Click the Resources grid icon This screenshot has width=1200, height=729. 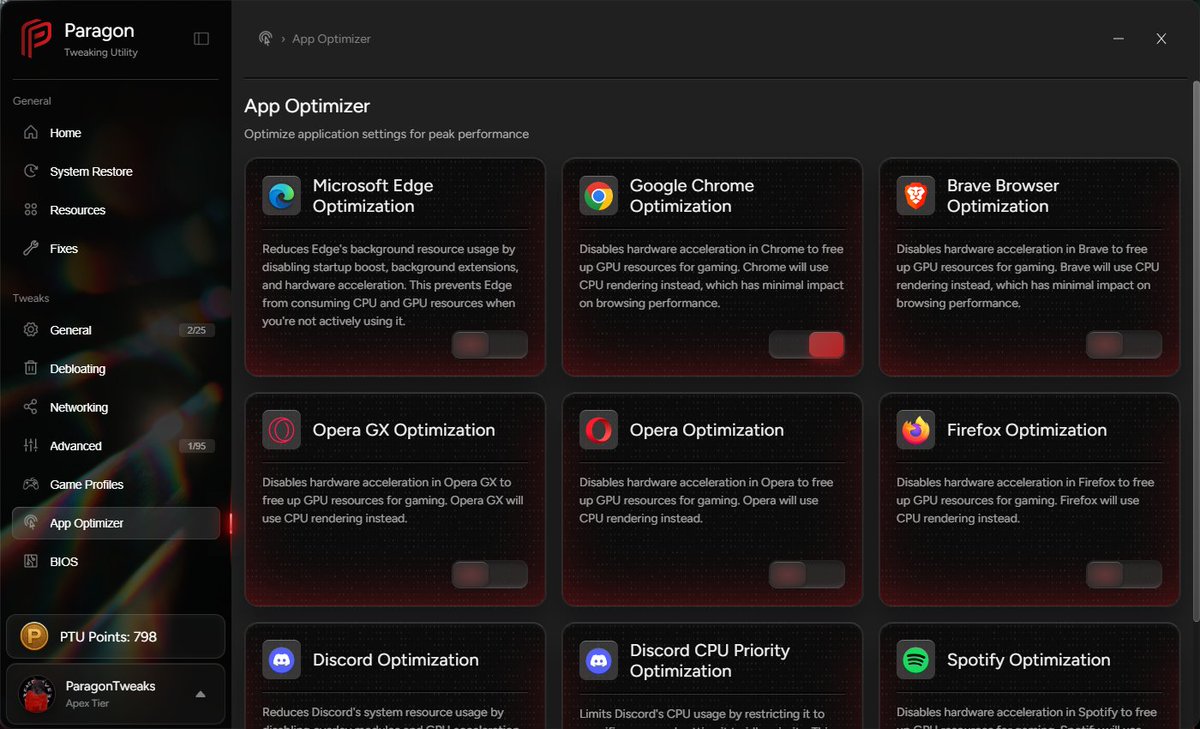(31, 210)
